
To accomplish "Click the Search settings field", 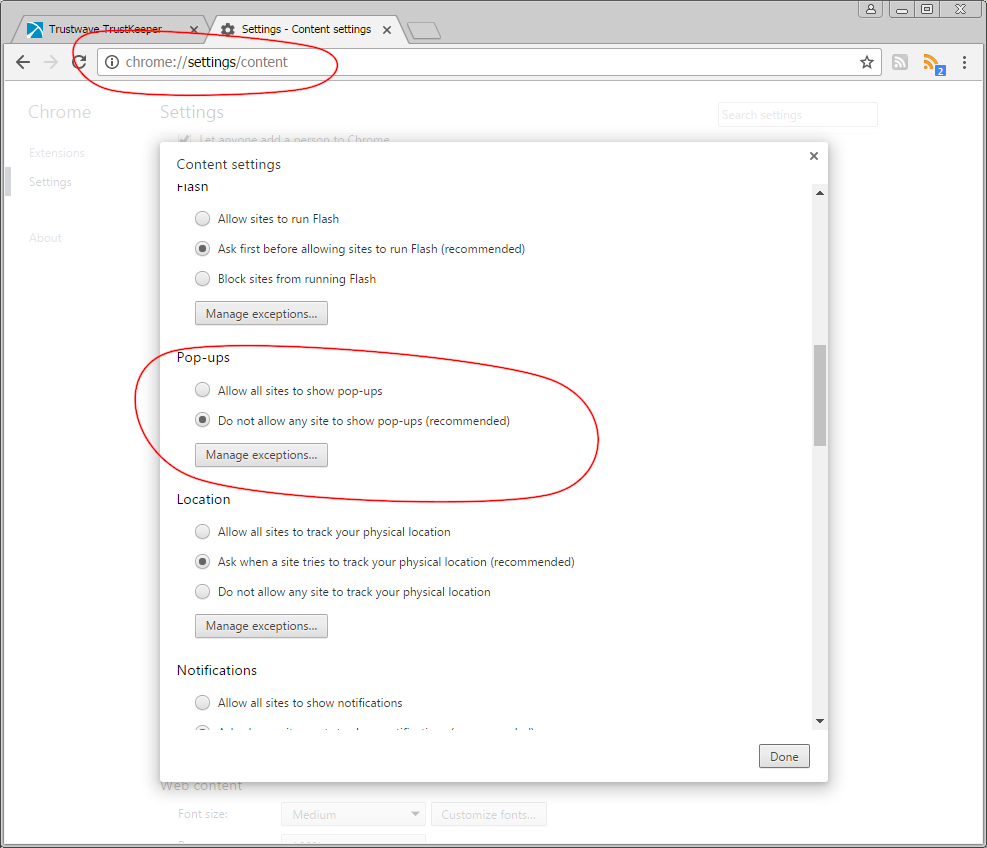I will pos(798,115).
